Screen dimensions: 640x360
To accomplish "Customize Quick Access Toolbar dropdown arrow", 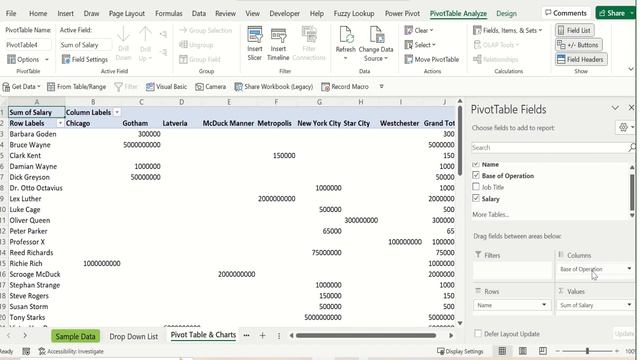I will coord(381,87).
